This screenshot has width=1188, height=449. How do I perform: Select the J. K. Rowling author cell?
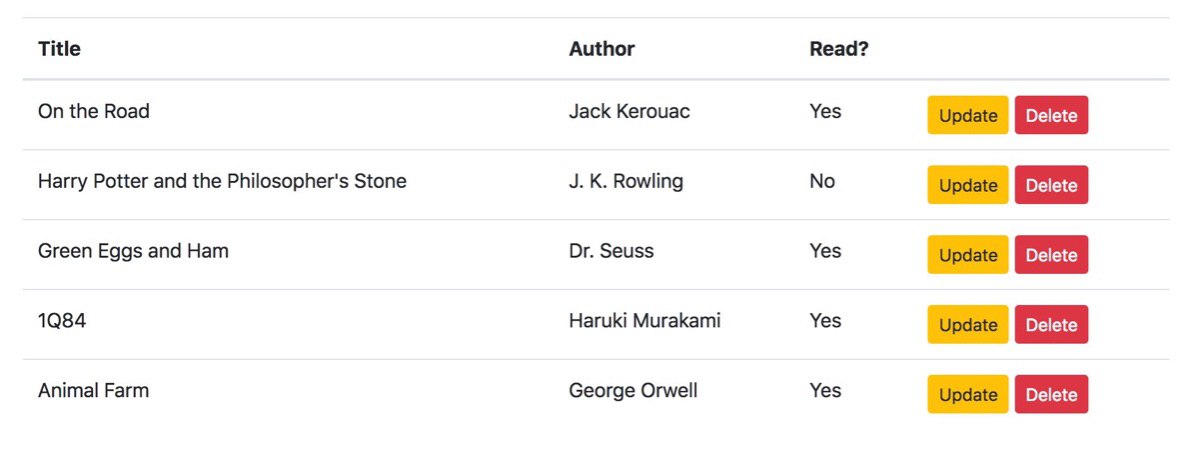(x=626, y=181)
